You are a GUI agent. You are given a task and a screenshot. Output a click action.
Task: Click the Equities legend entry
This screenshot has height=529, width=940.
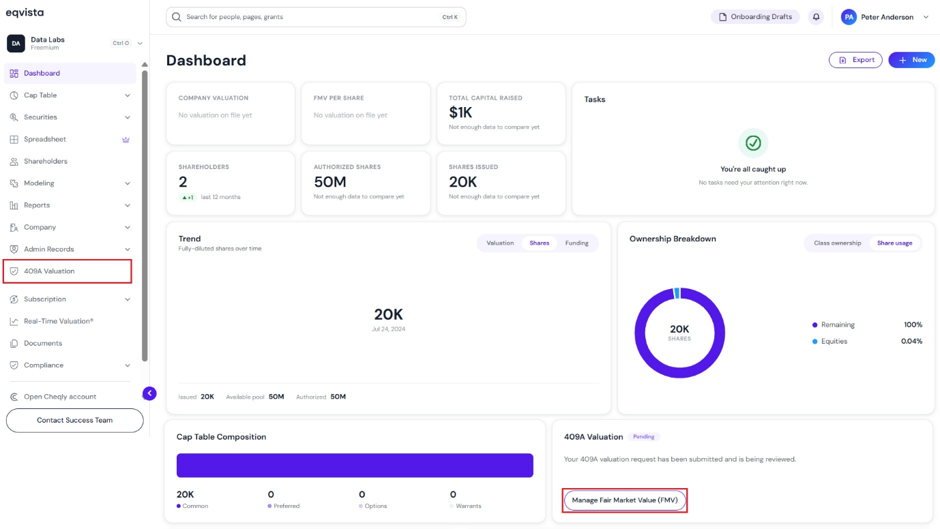coord(867,341)
